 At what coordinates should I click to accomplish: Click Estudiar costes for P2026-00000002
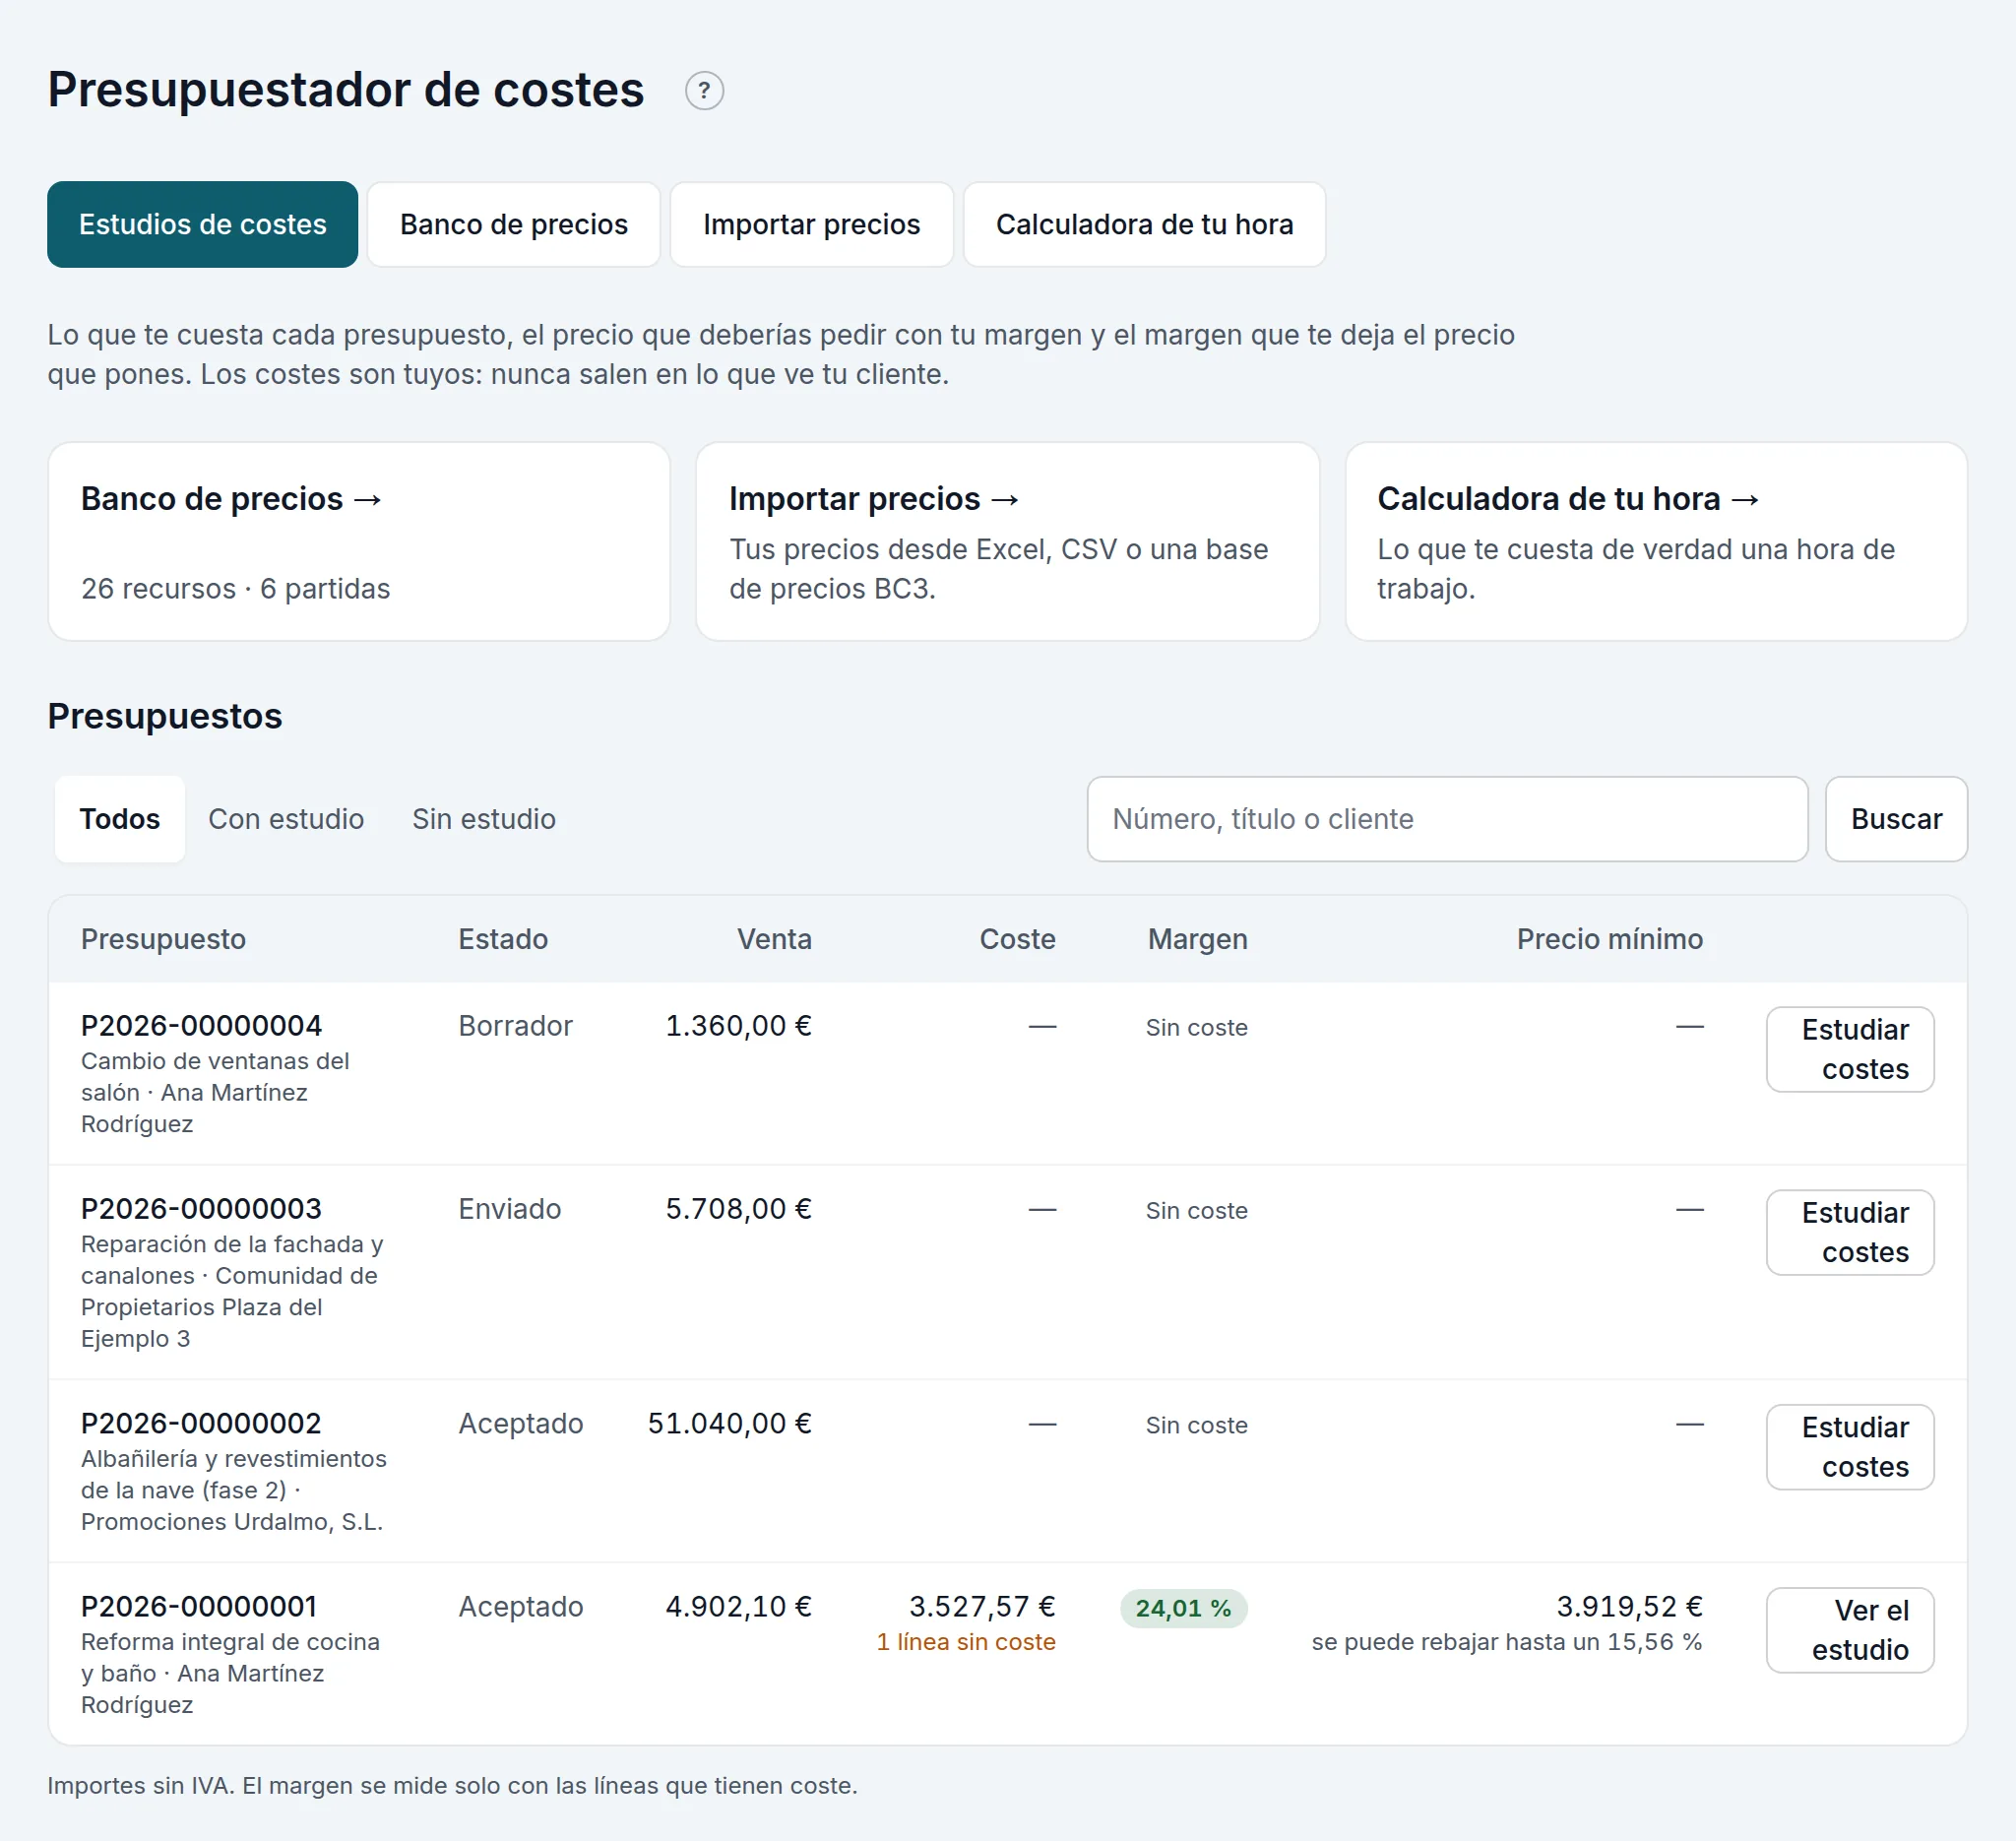coord(1850,1447)
